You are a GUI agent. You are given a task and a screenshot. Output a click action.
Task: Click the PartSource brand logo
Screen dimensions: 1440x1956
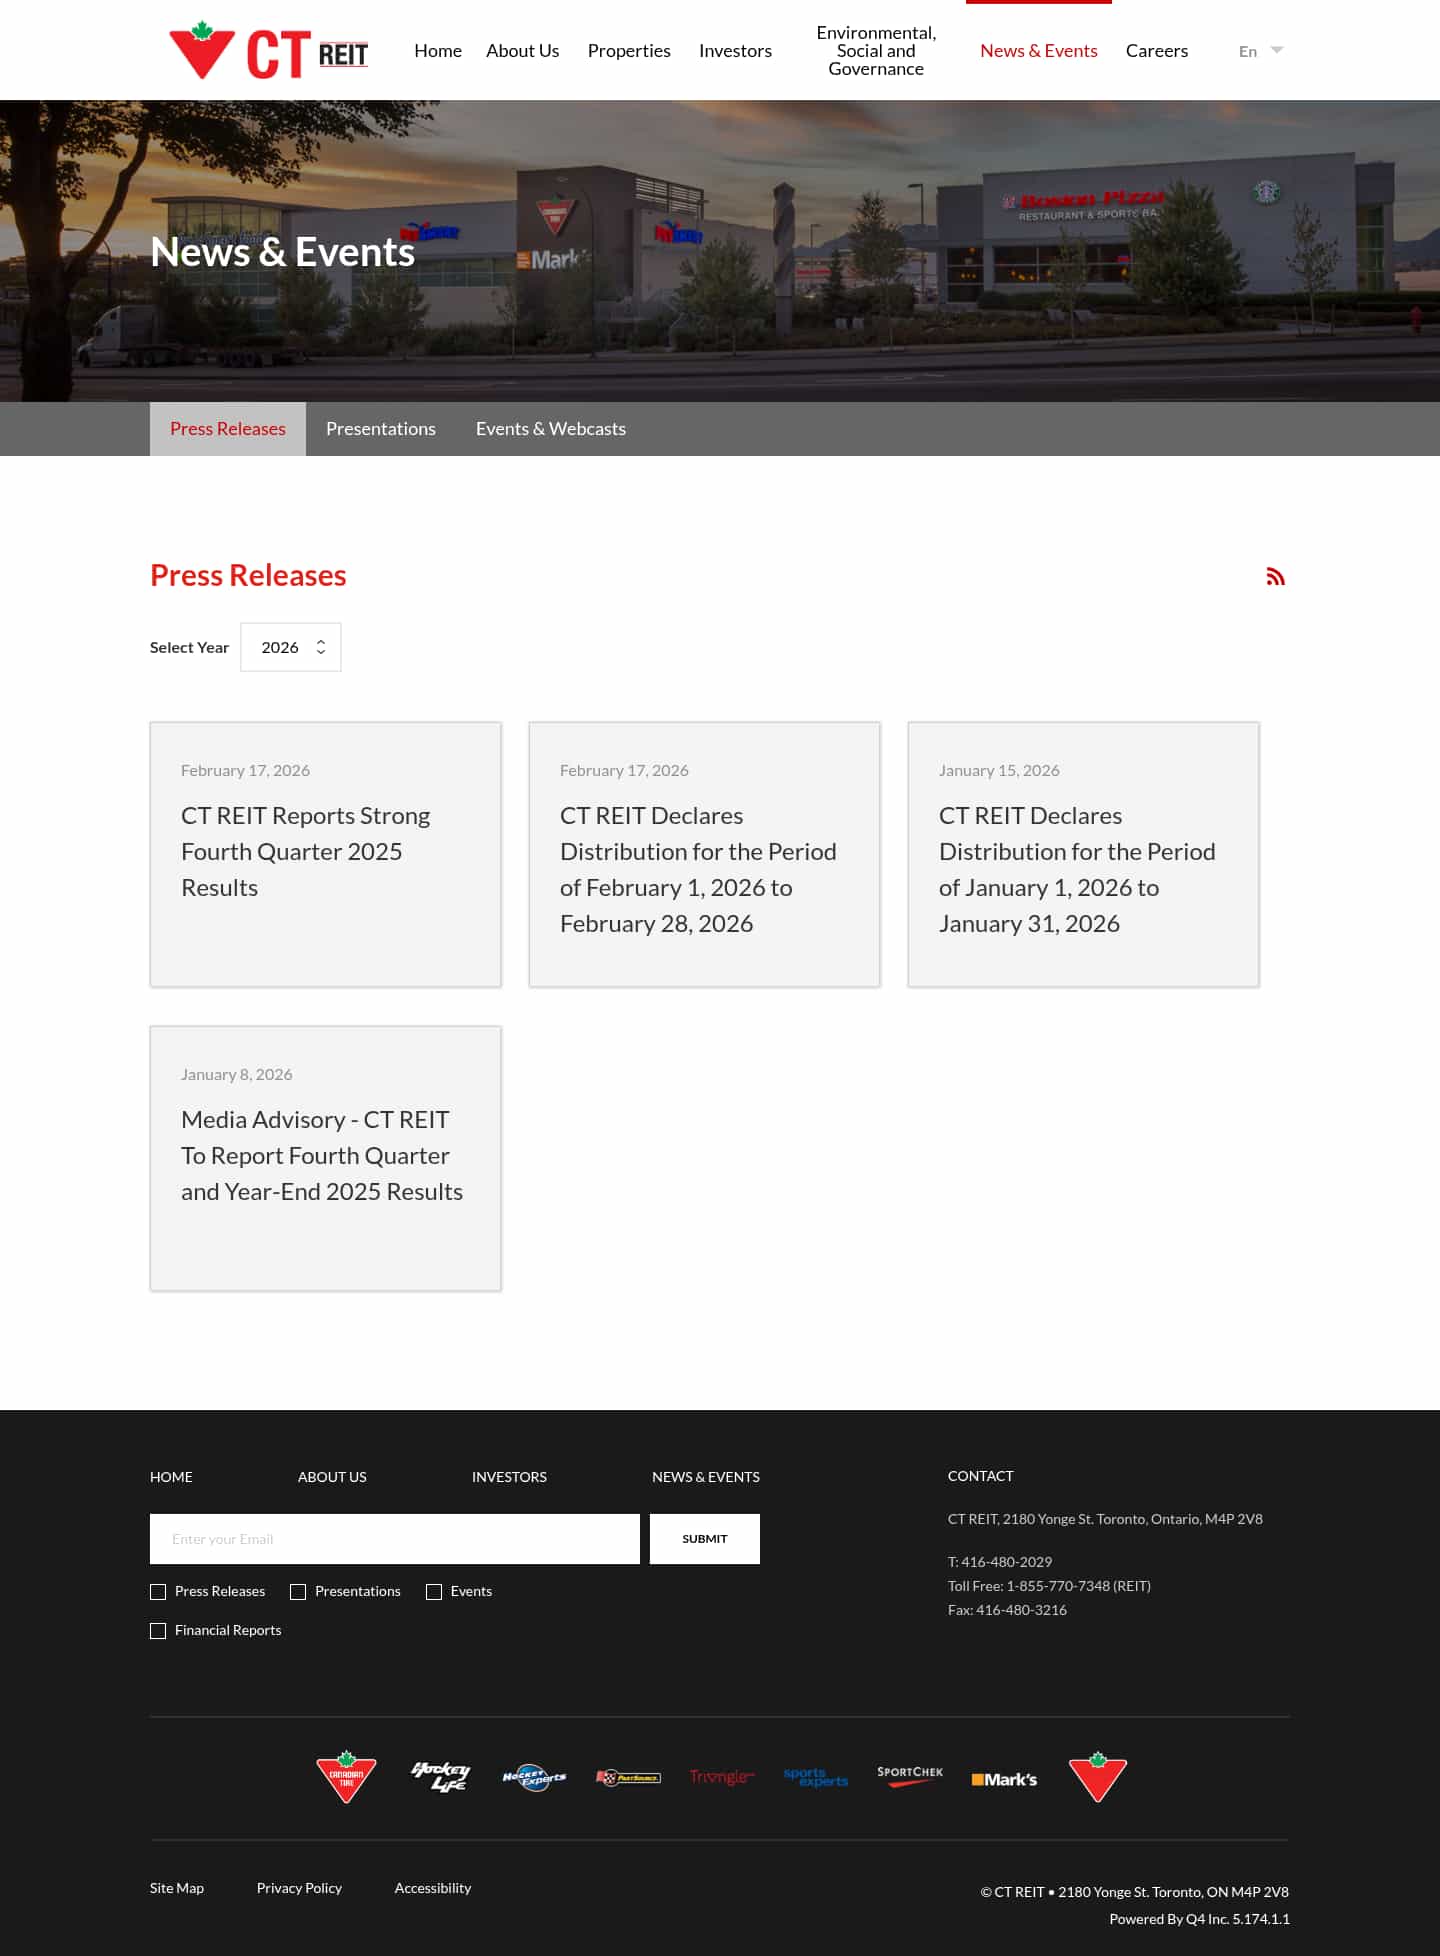[628, 1777]
